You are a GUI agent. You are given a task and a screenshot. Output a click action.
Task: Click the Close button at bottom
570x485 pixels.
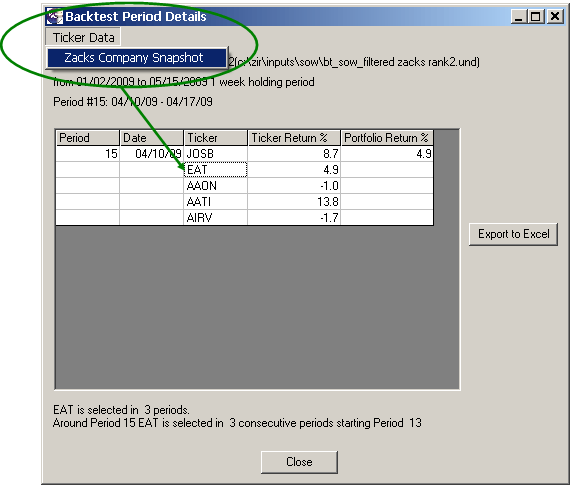299,462
